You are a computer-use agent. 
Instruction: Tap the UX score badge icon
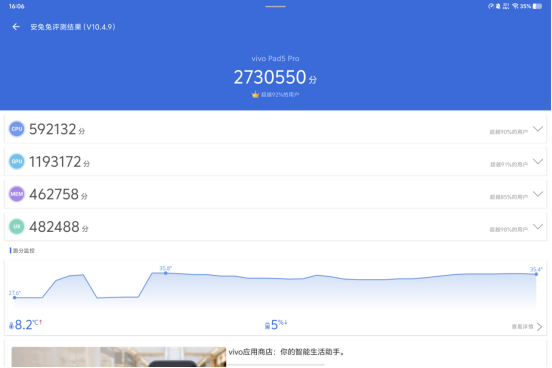coord(17,226)
